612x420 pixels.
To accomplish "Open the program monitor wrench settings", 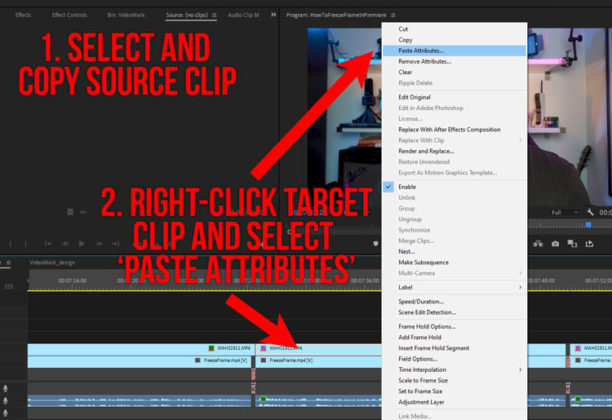I will [590, 212].
